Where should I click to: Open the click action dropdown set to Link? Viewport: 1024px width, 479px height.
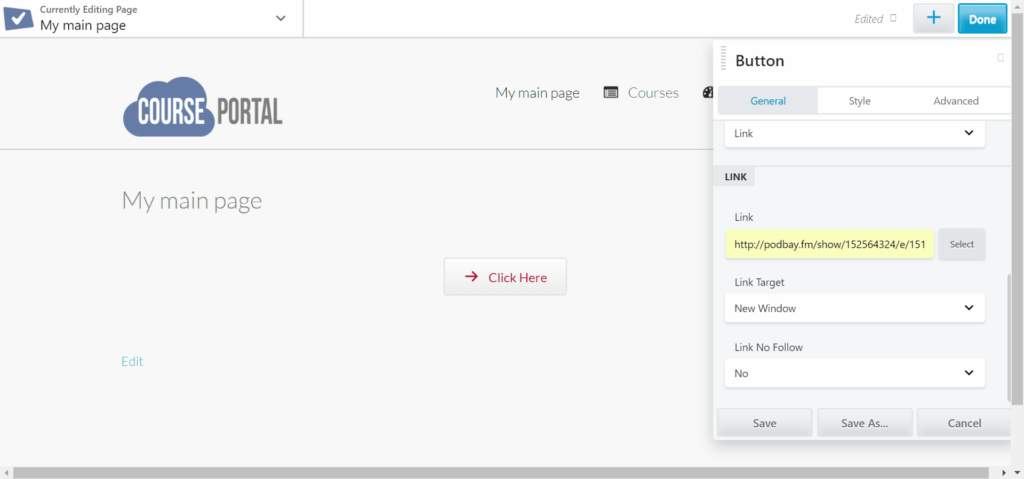point(854,133)
